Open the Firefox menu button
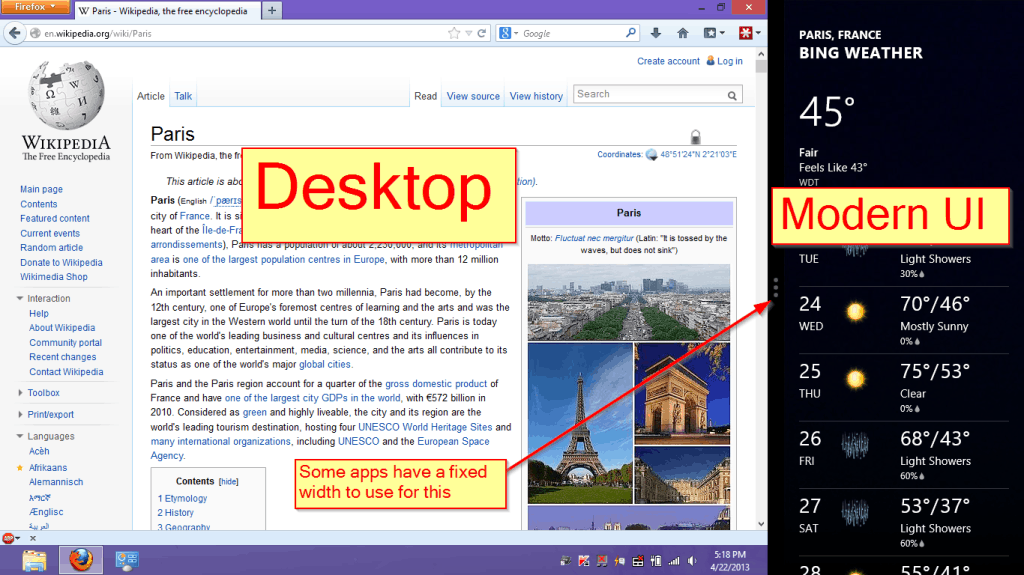 coord(36,7)
